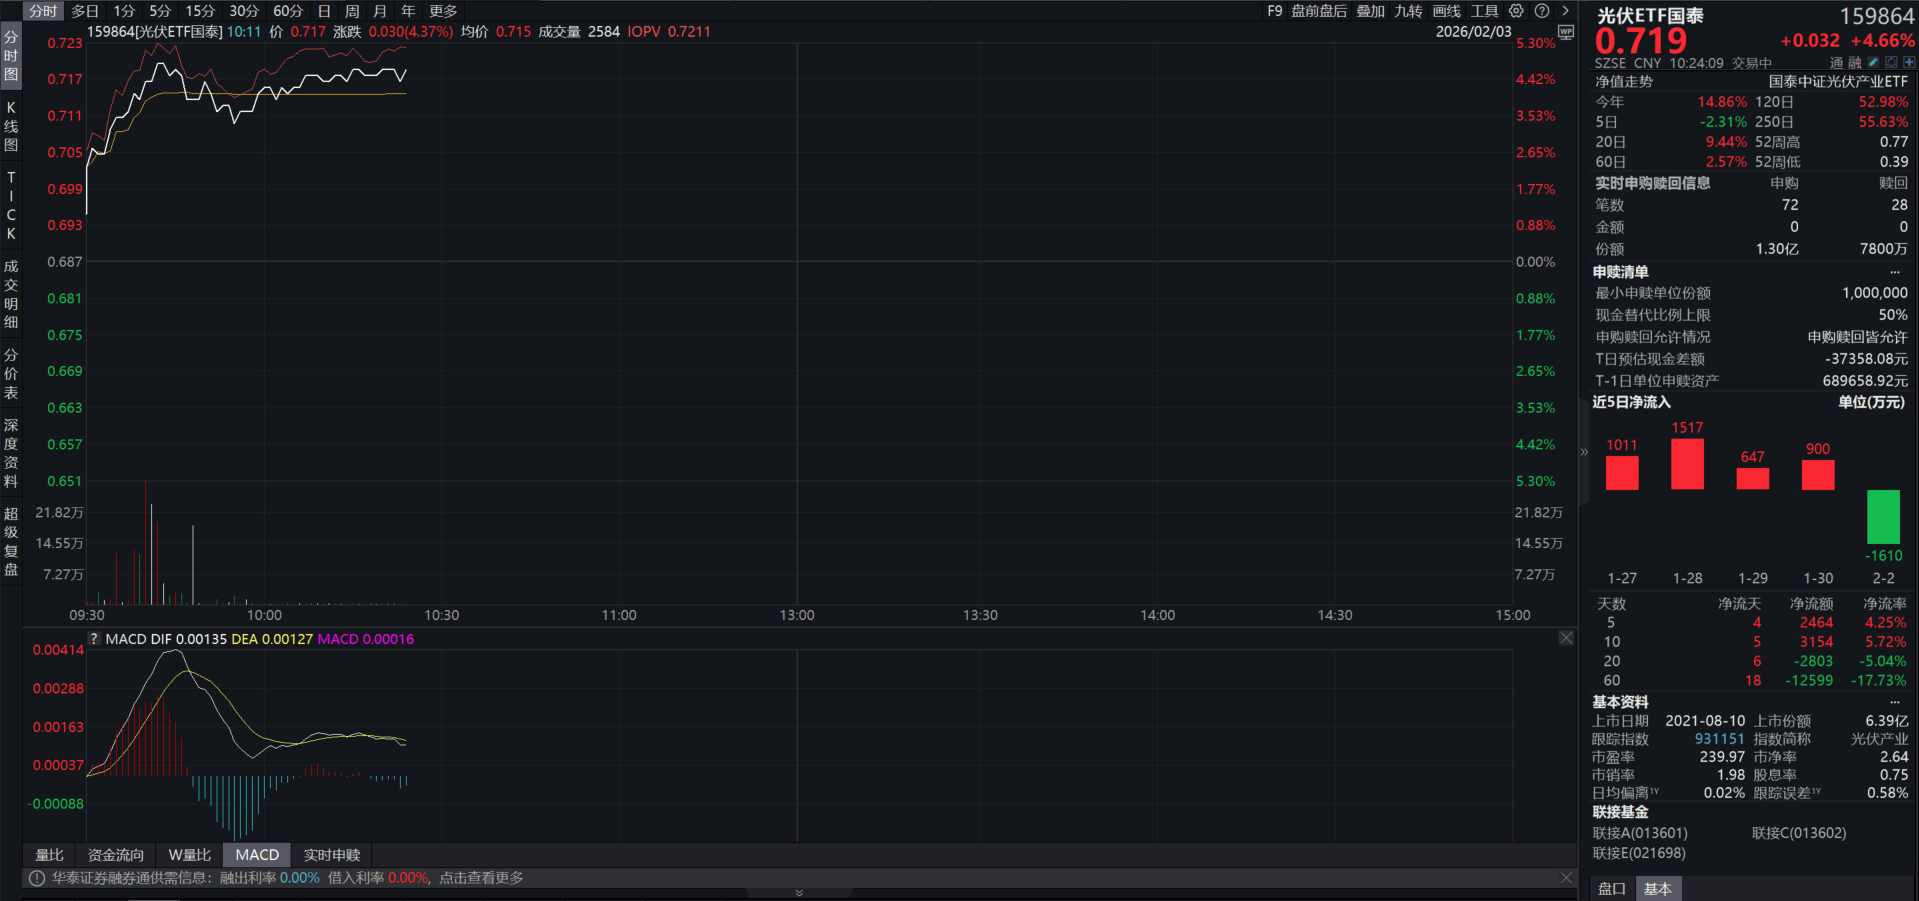This screenshot has width=1919, height=901.
Task: Toggle the 叠加 overlay option
Action: (x=1370, y=11)
